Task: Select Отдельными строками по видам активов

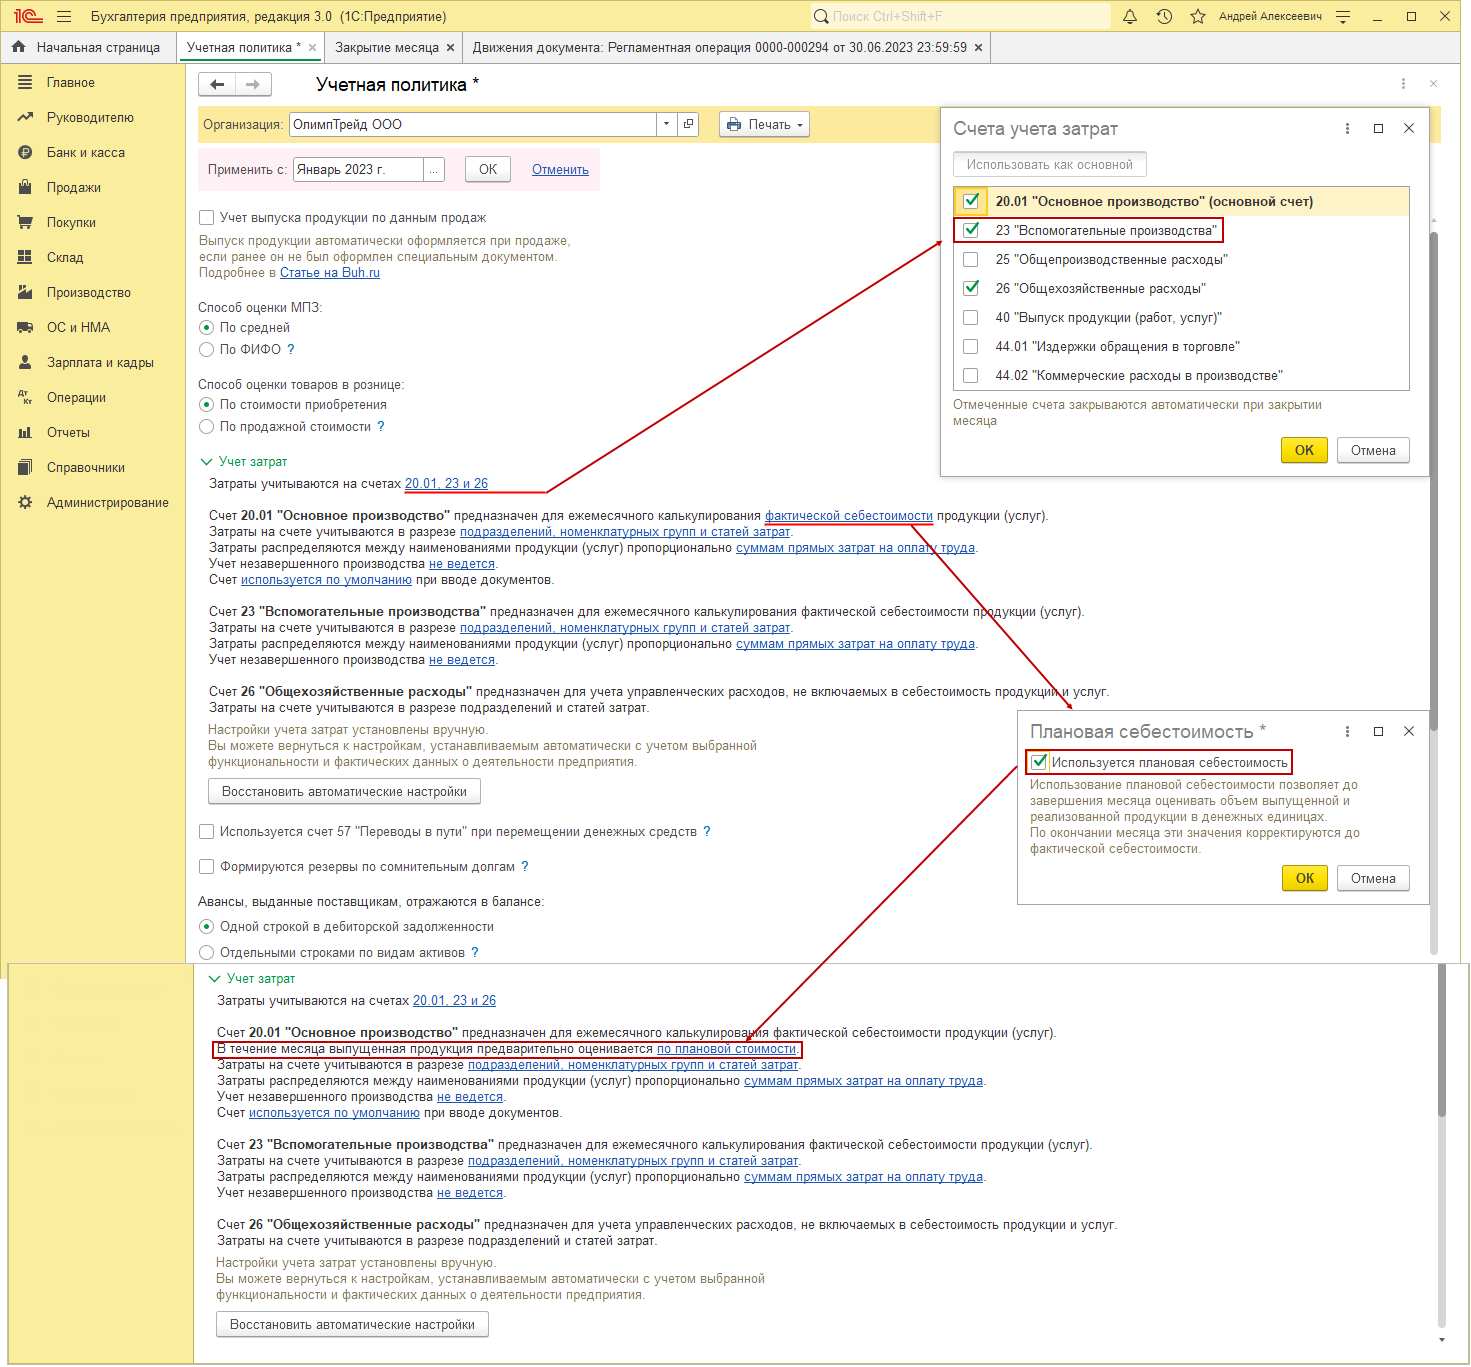Action: pos(206,953)
